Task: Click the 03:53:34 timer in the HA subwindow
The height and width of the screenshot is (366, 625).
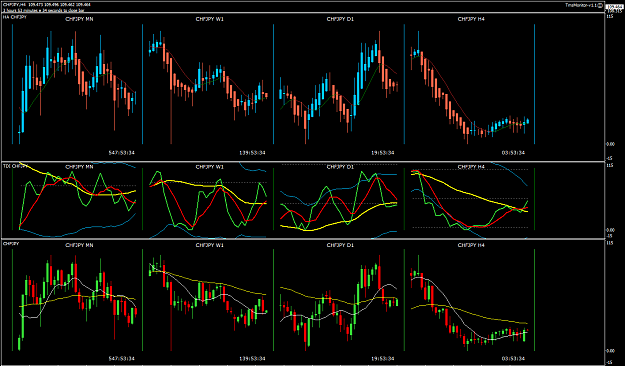Action: [513, 153]
